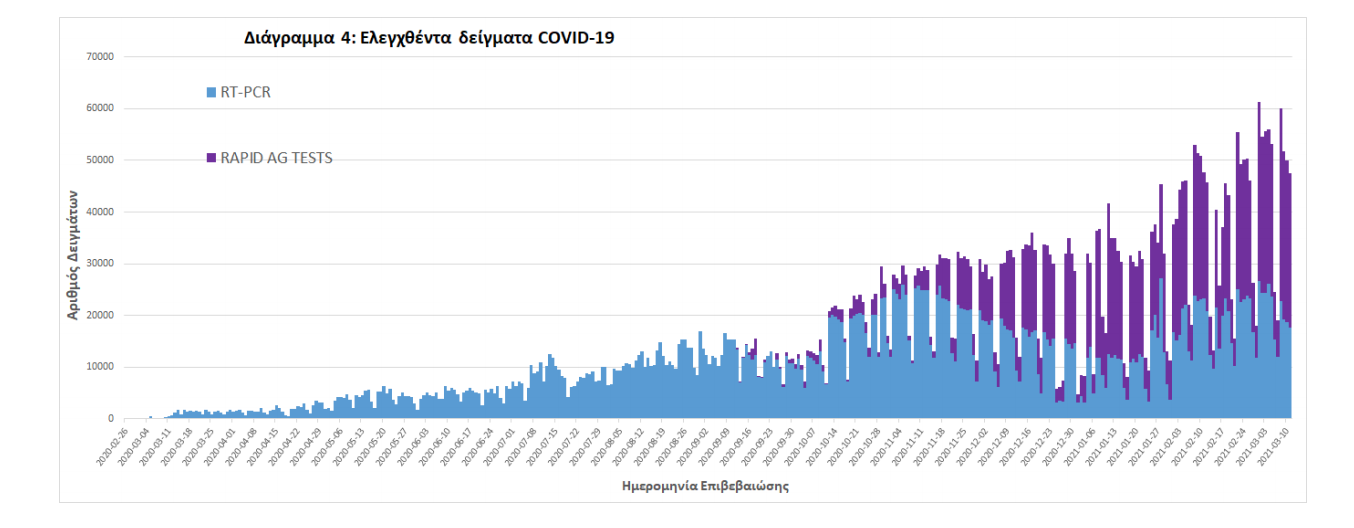The image size is (1354, 528).
Task: Click the purple RAPID AG TESTS legend swatch
Action: tap(211, 158)
